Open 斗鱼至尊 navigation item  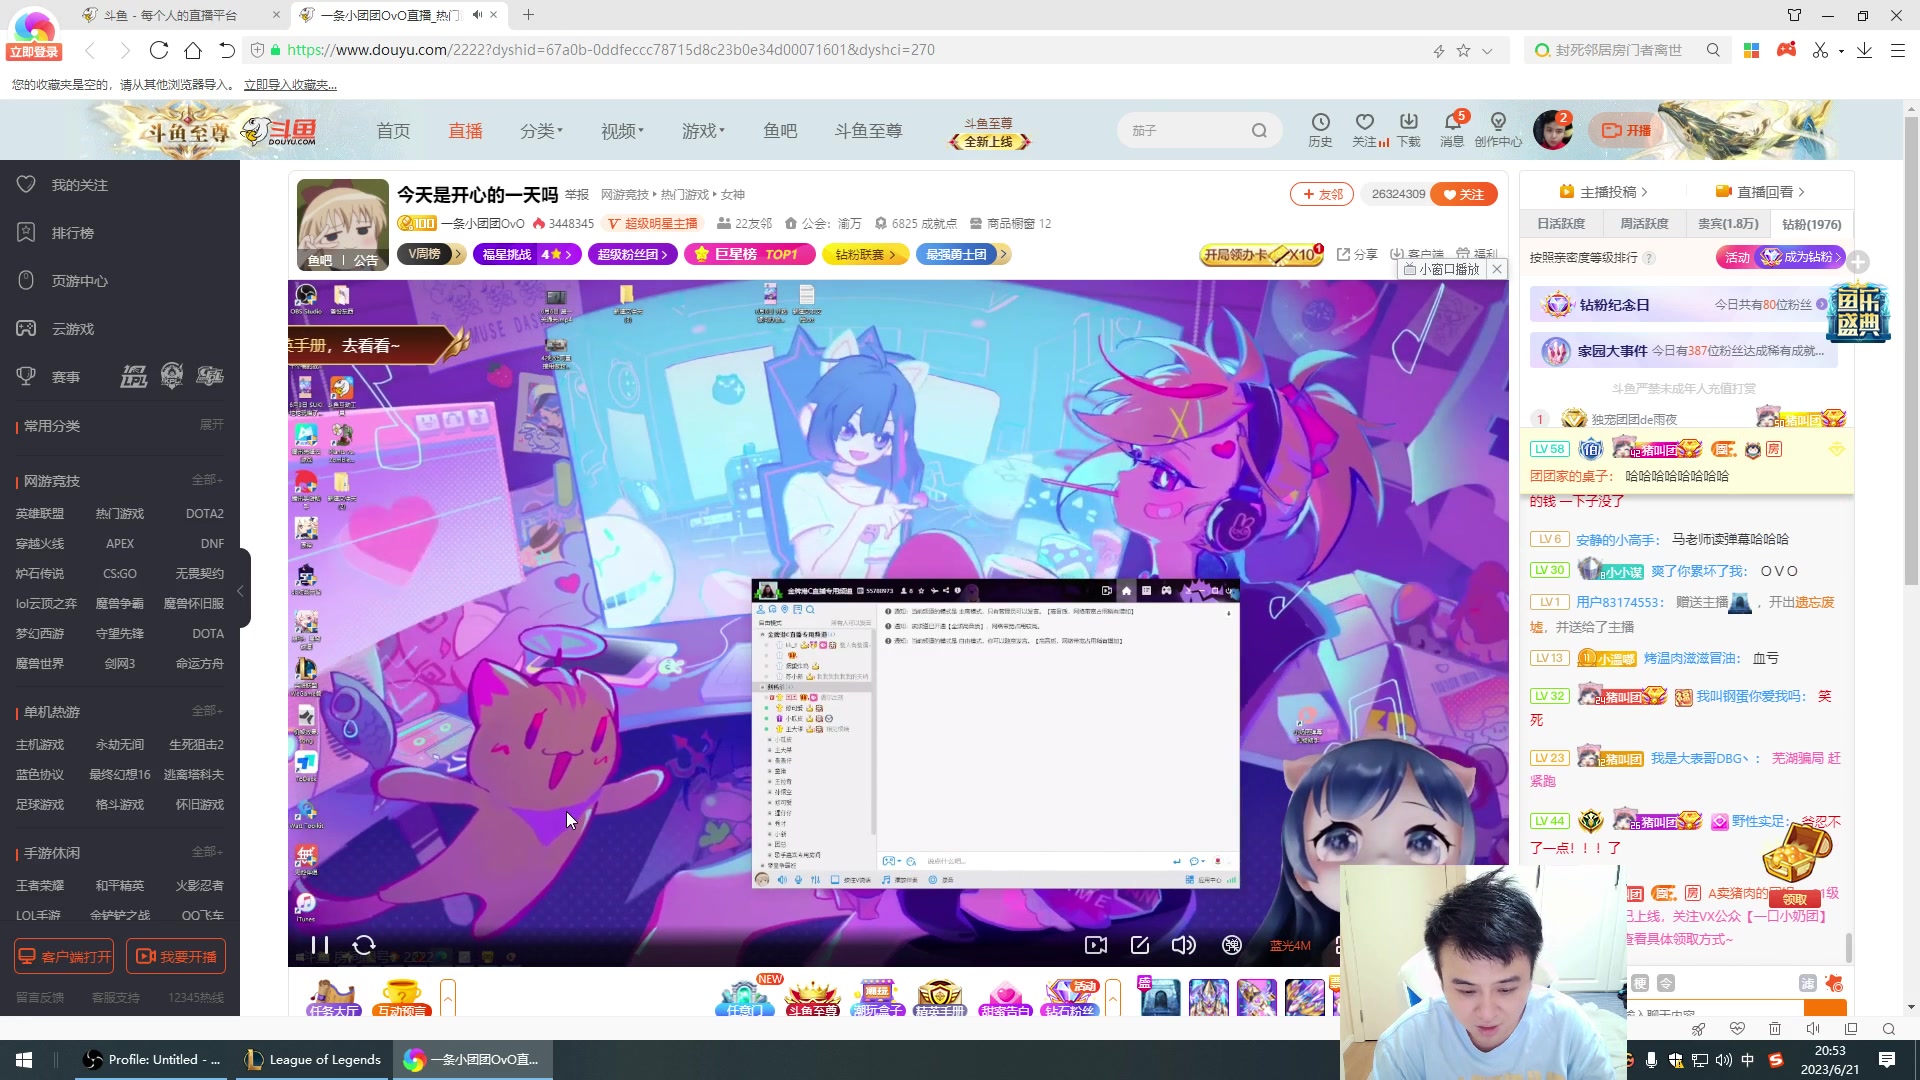[868, 131]
